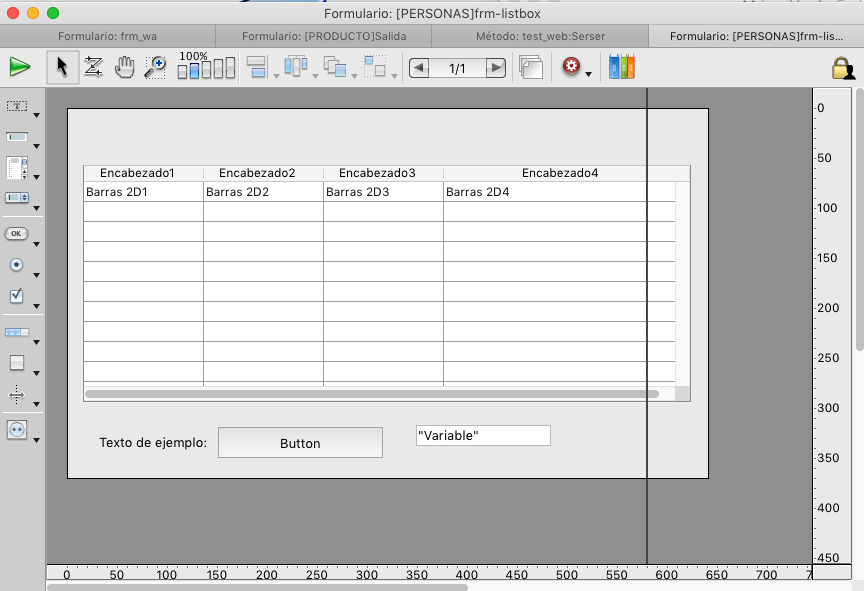Expand the arrow next to the splitter tool

pos(37,404)
